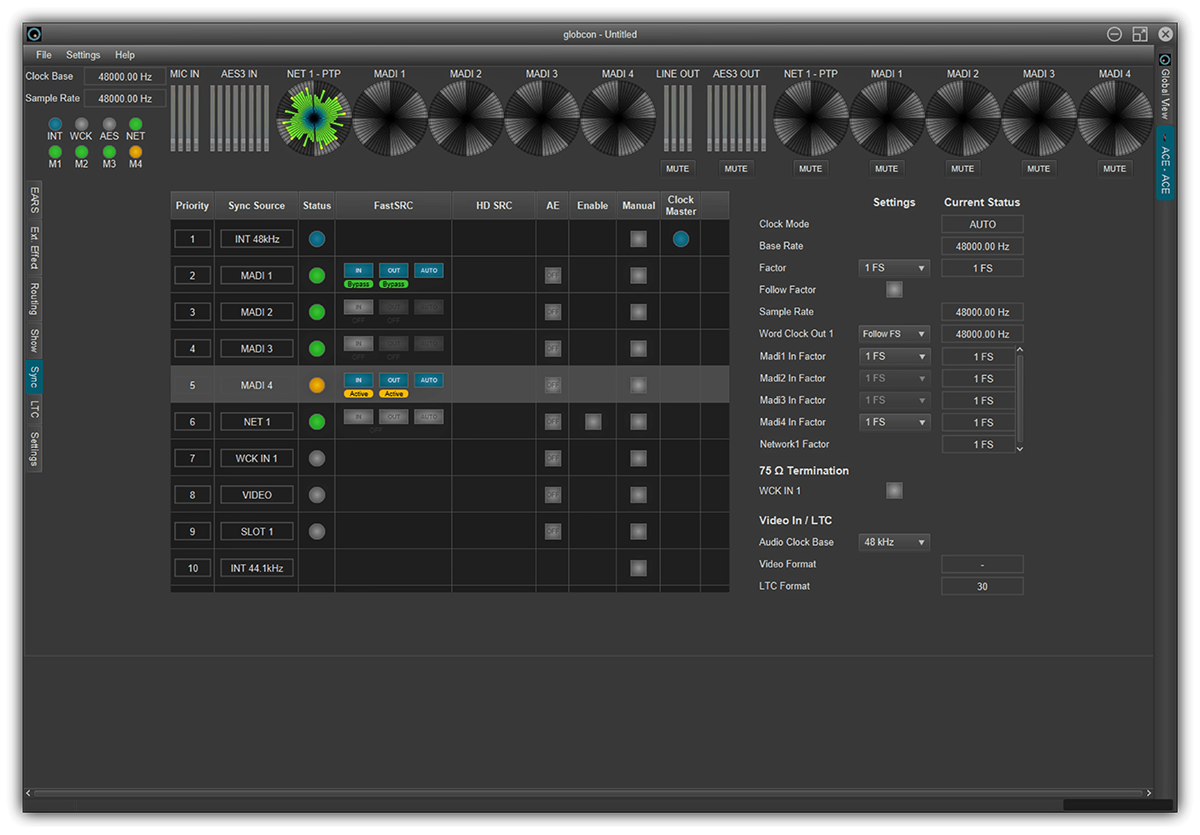
Task: Click the Clock Base value field
Action: click(x=125, y=76)
